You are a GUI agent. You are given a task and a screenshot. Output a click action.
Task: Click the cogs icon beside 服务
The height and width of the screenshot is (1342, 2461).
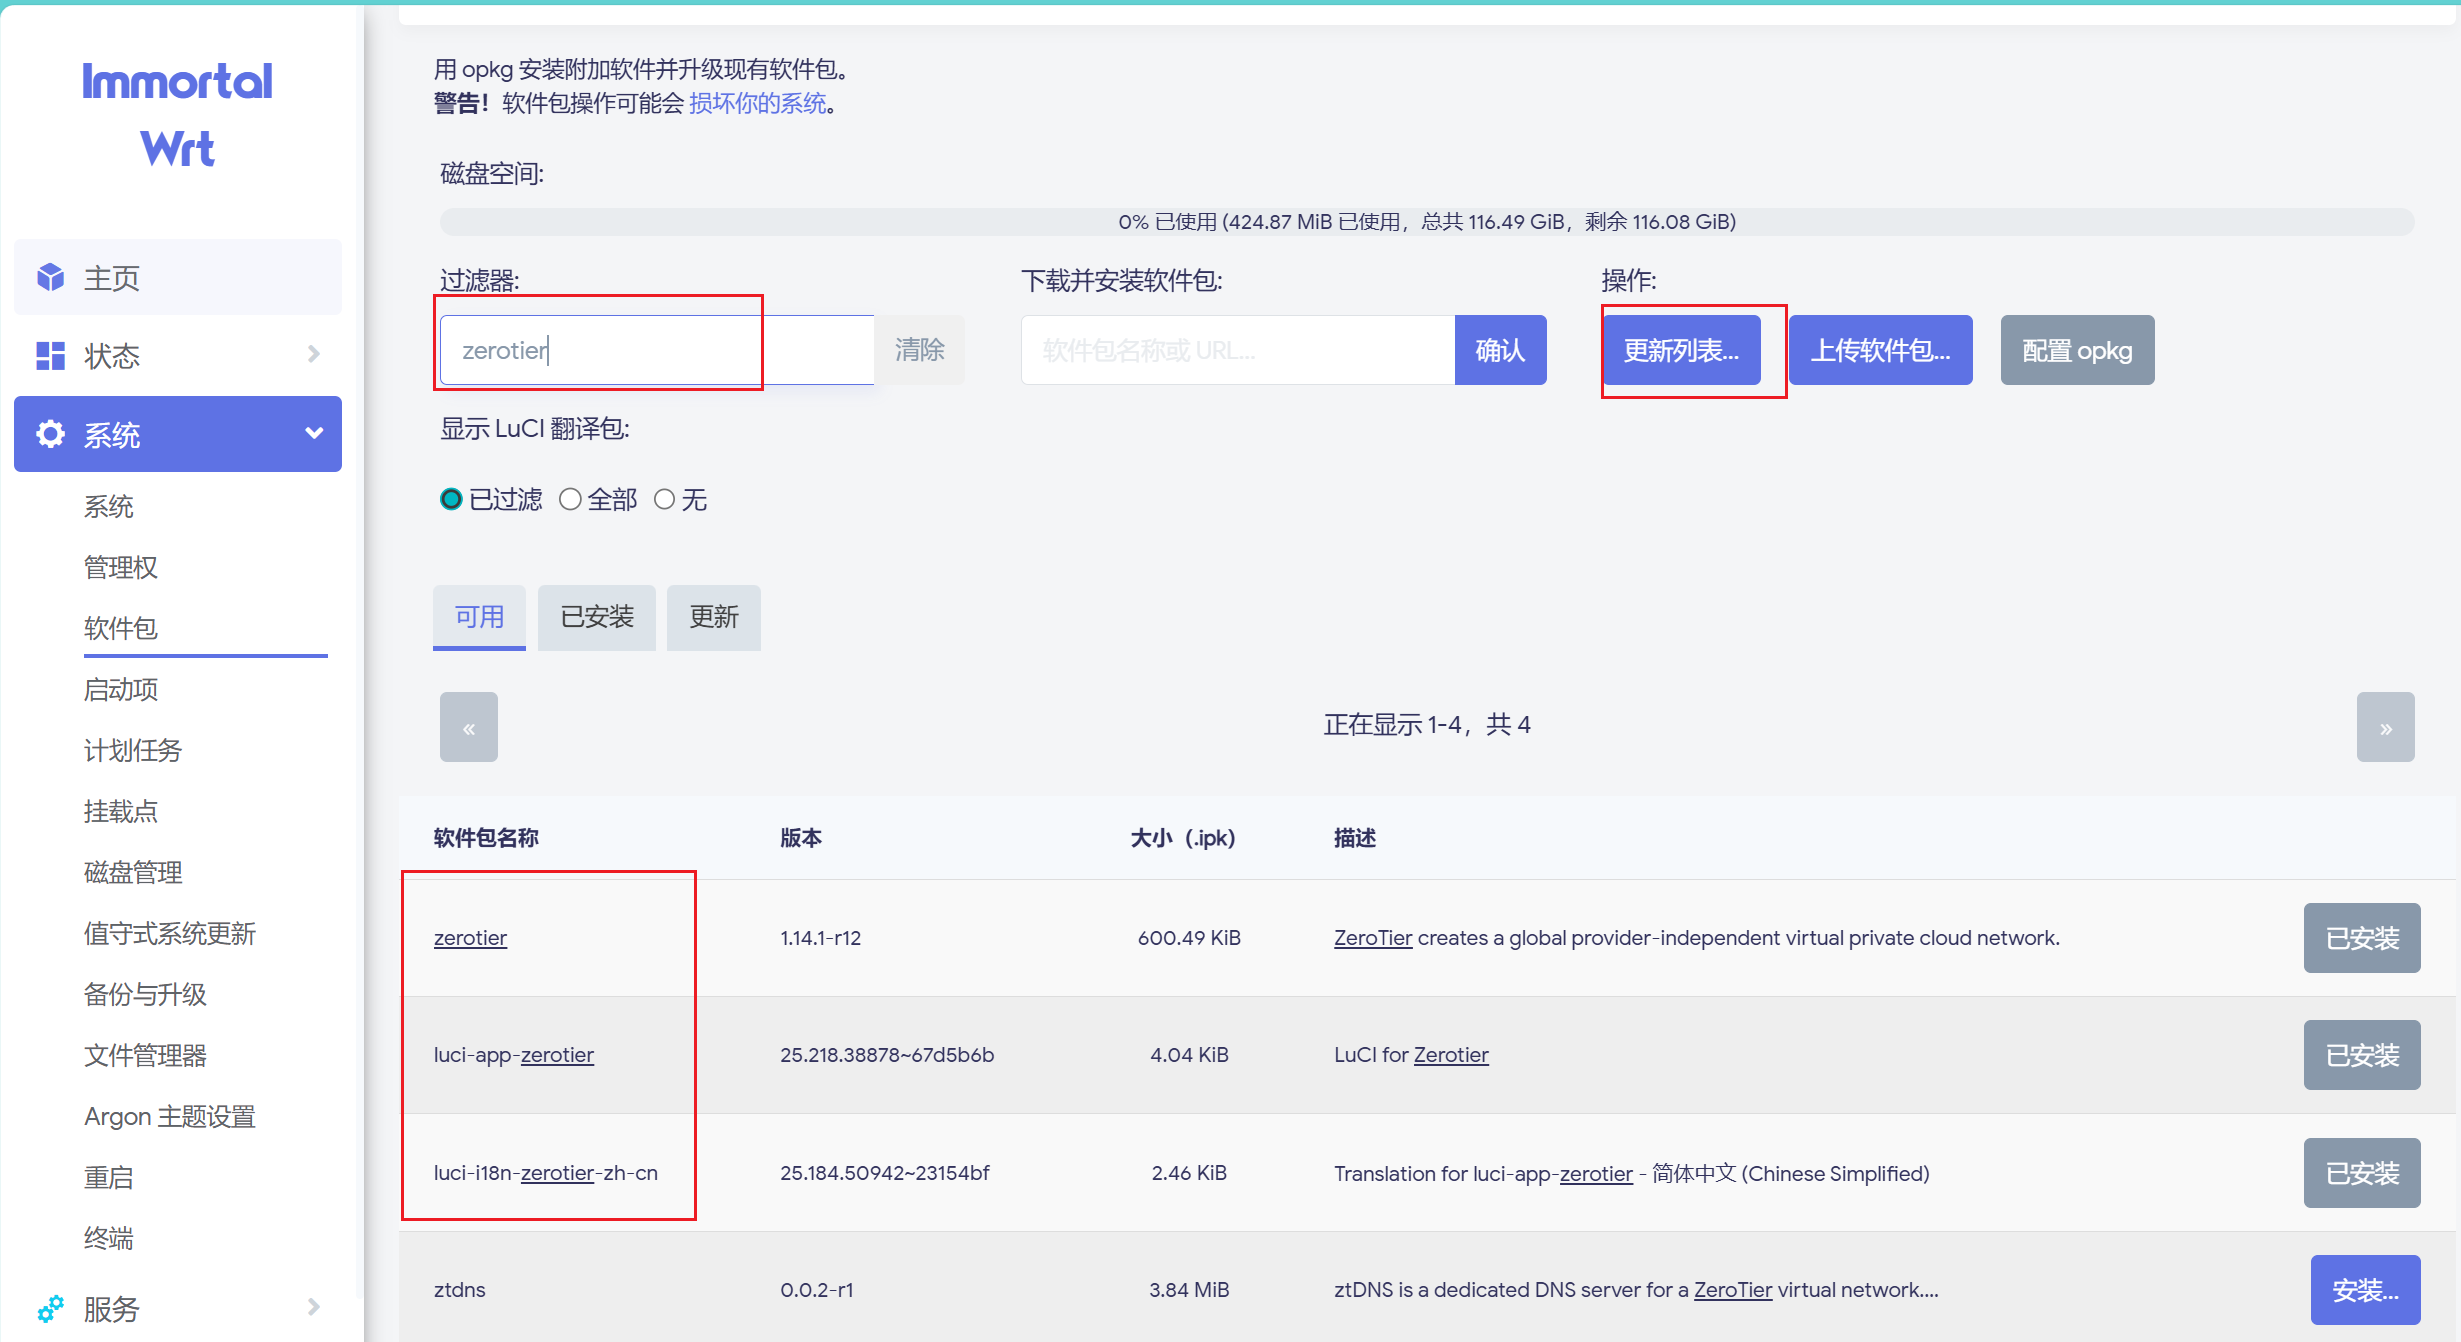(x=50, y=1308)
